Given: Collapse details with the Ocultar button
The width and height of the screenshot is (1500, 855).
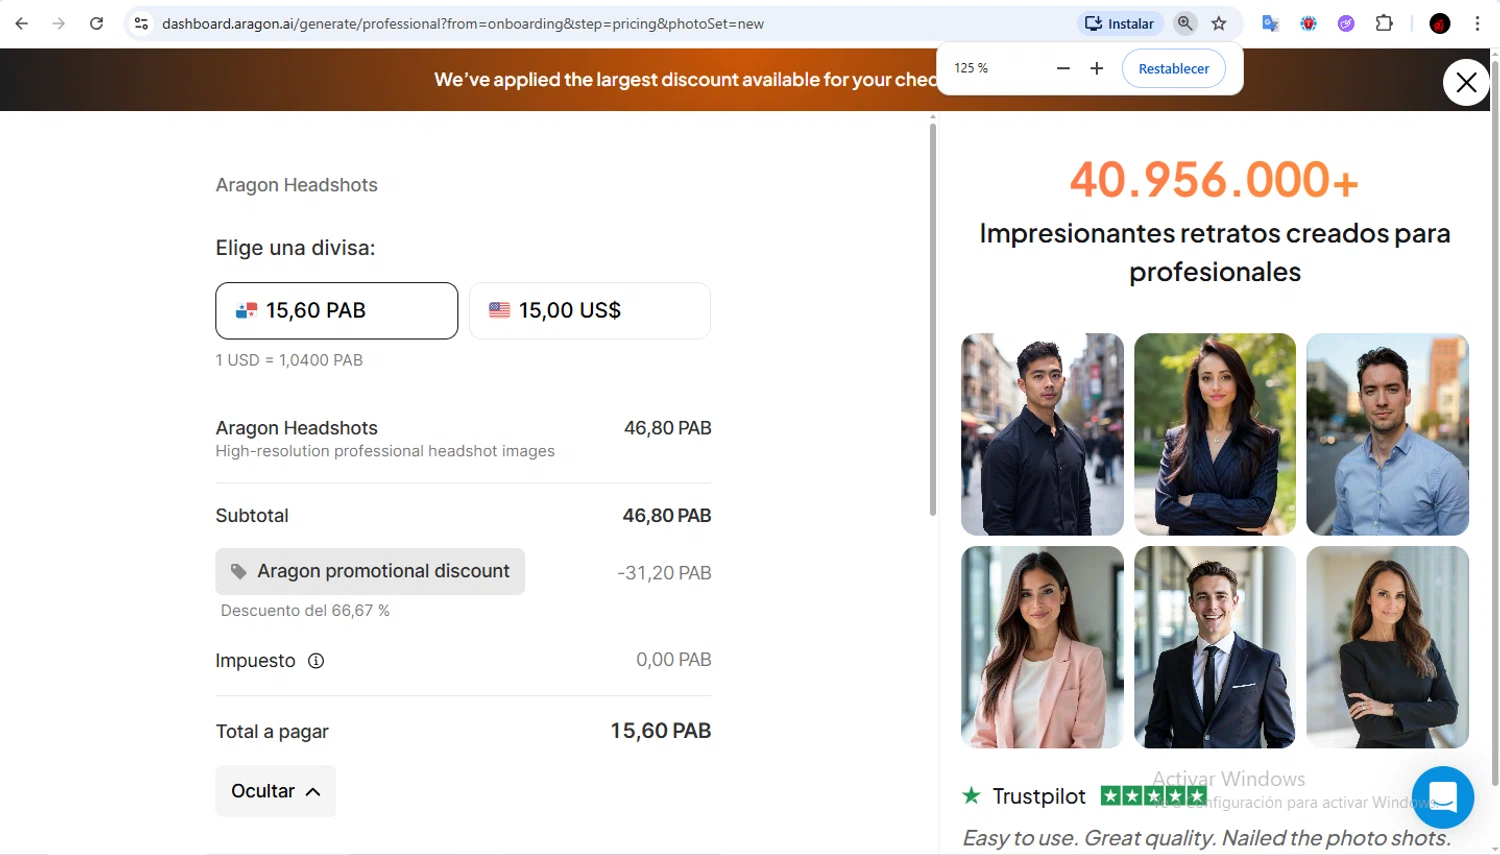Looking at the screenshot, I should pyautogui.click(x=276, y=791).
